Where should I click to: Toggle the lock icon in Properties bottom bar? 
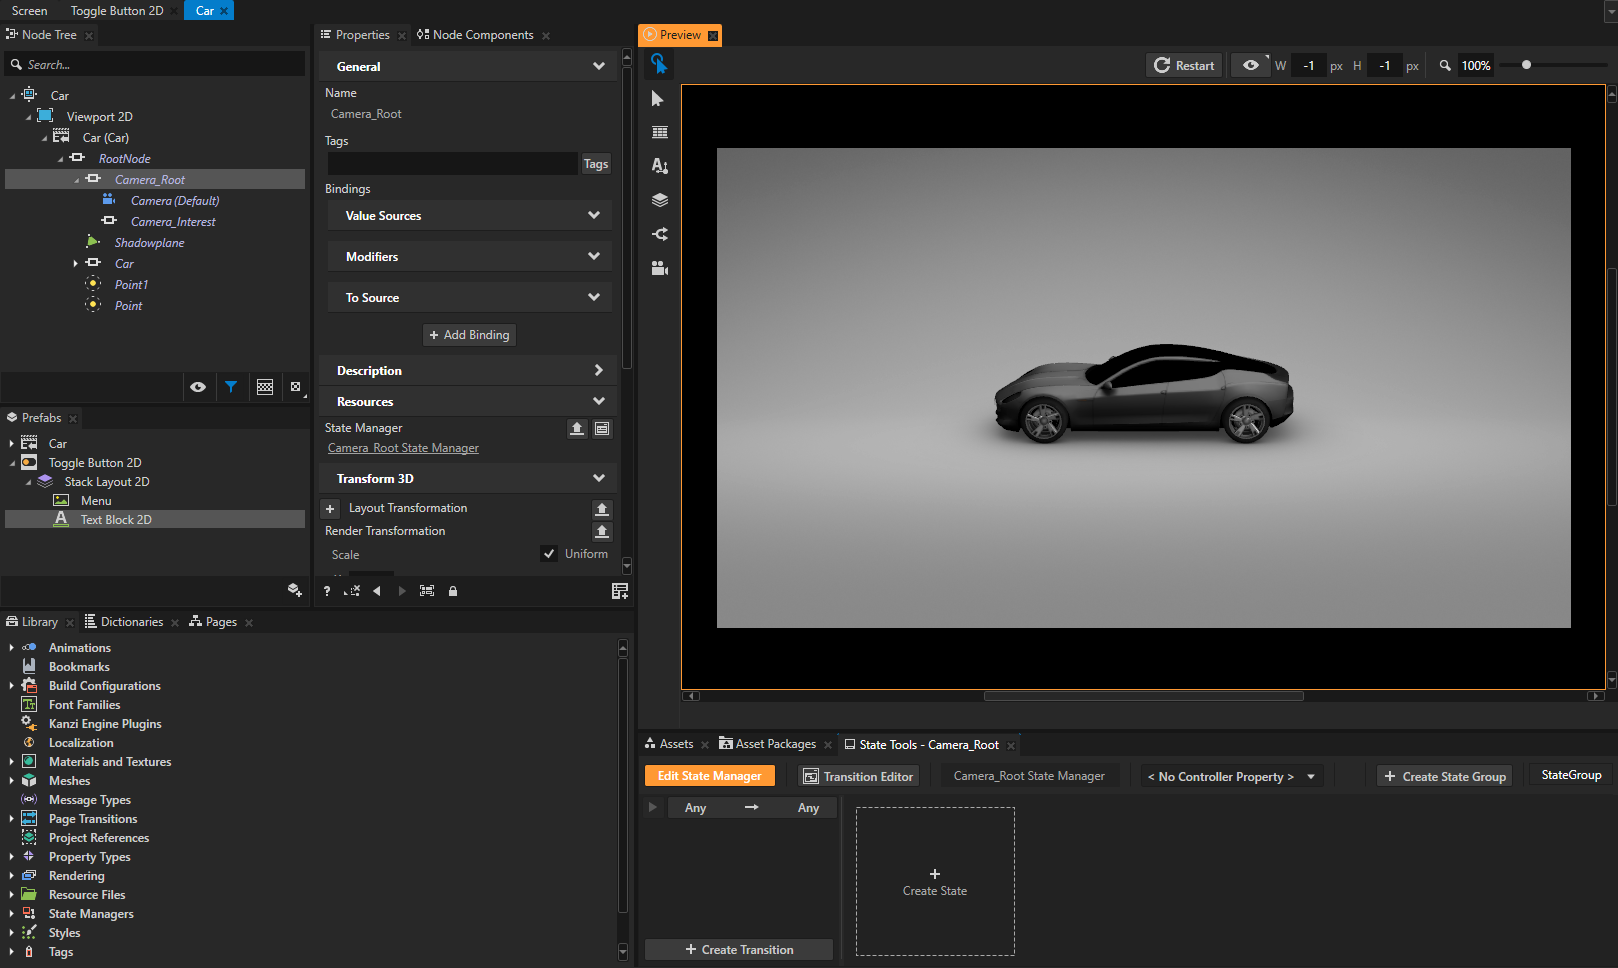coord(453,591)
